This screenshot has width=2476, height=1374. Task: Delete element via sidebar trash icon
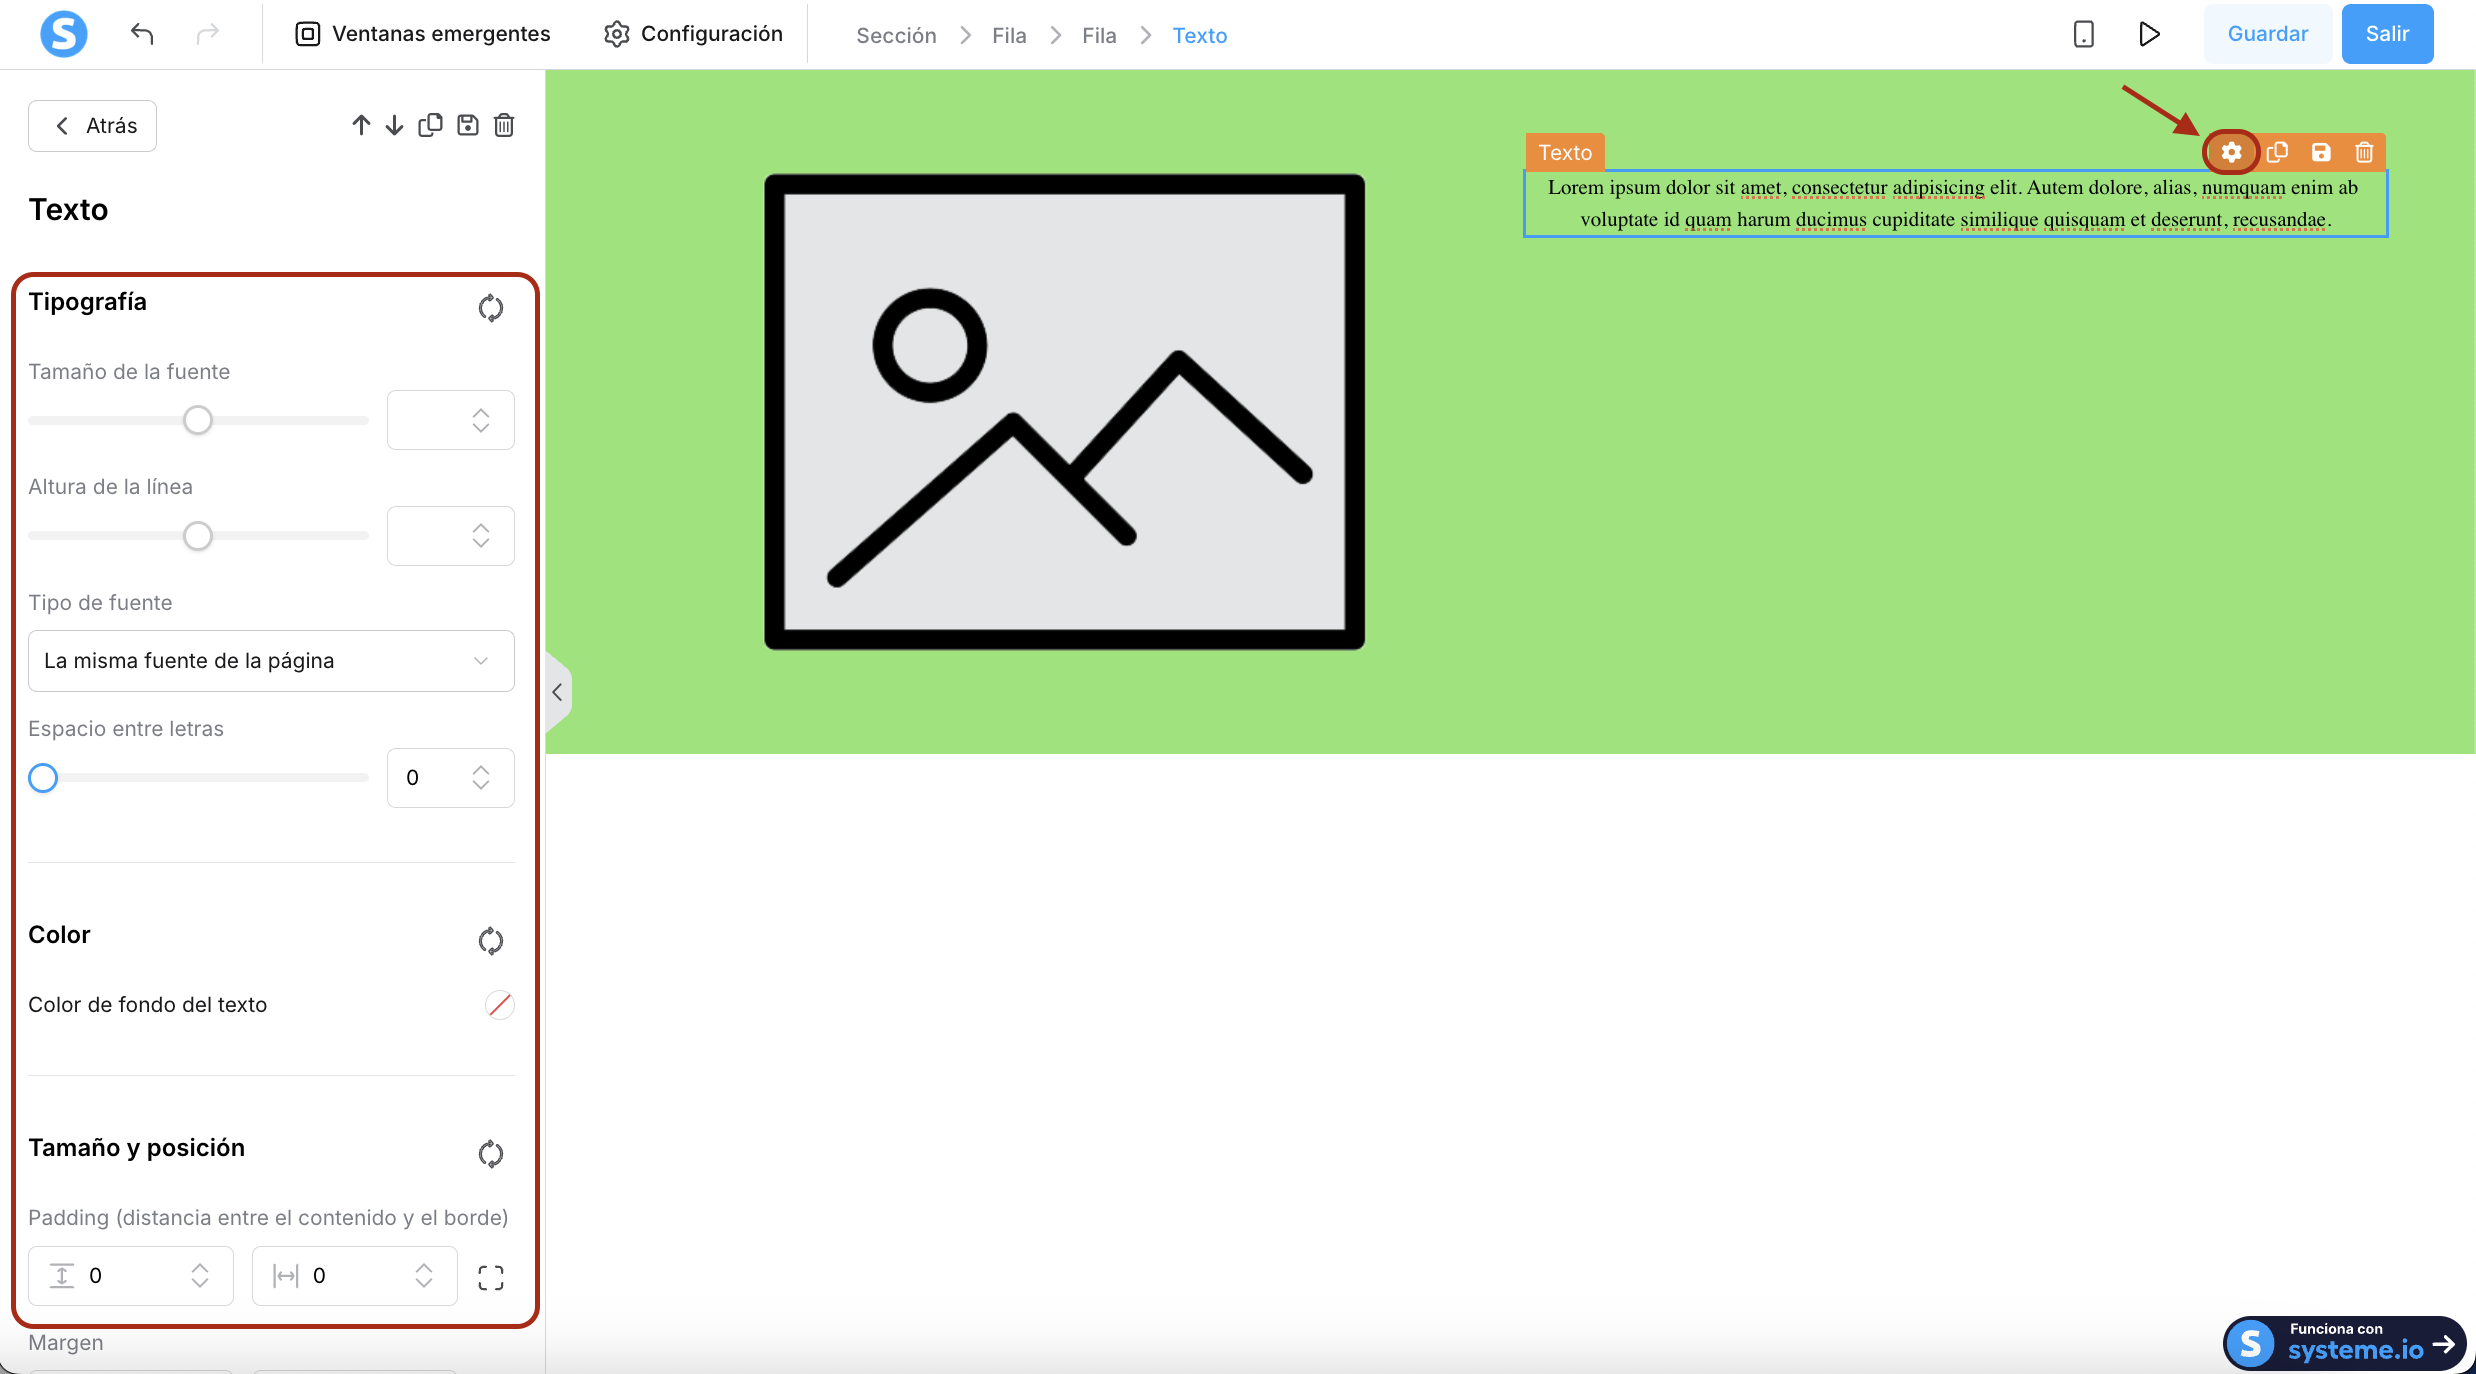tap(504, 125)
